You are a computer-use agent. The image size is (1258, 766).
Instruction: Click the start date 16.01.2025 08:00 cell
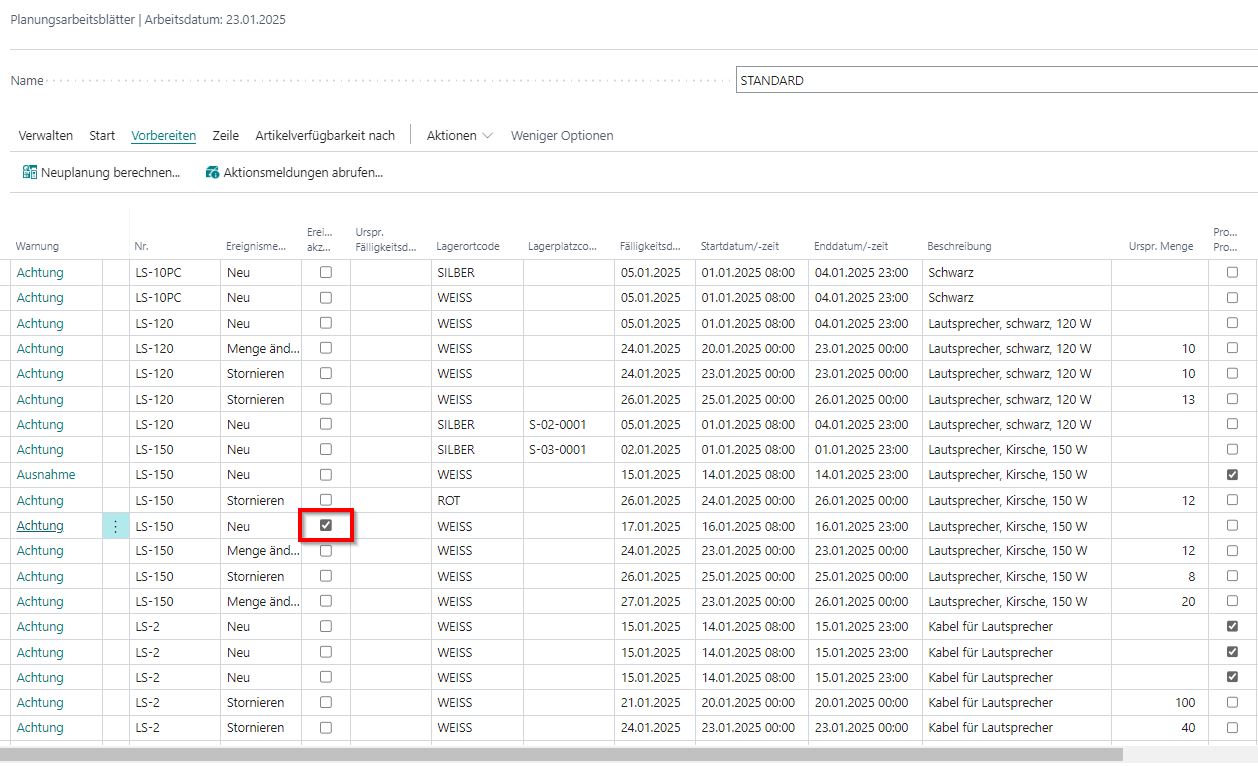click(752, 525)
